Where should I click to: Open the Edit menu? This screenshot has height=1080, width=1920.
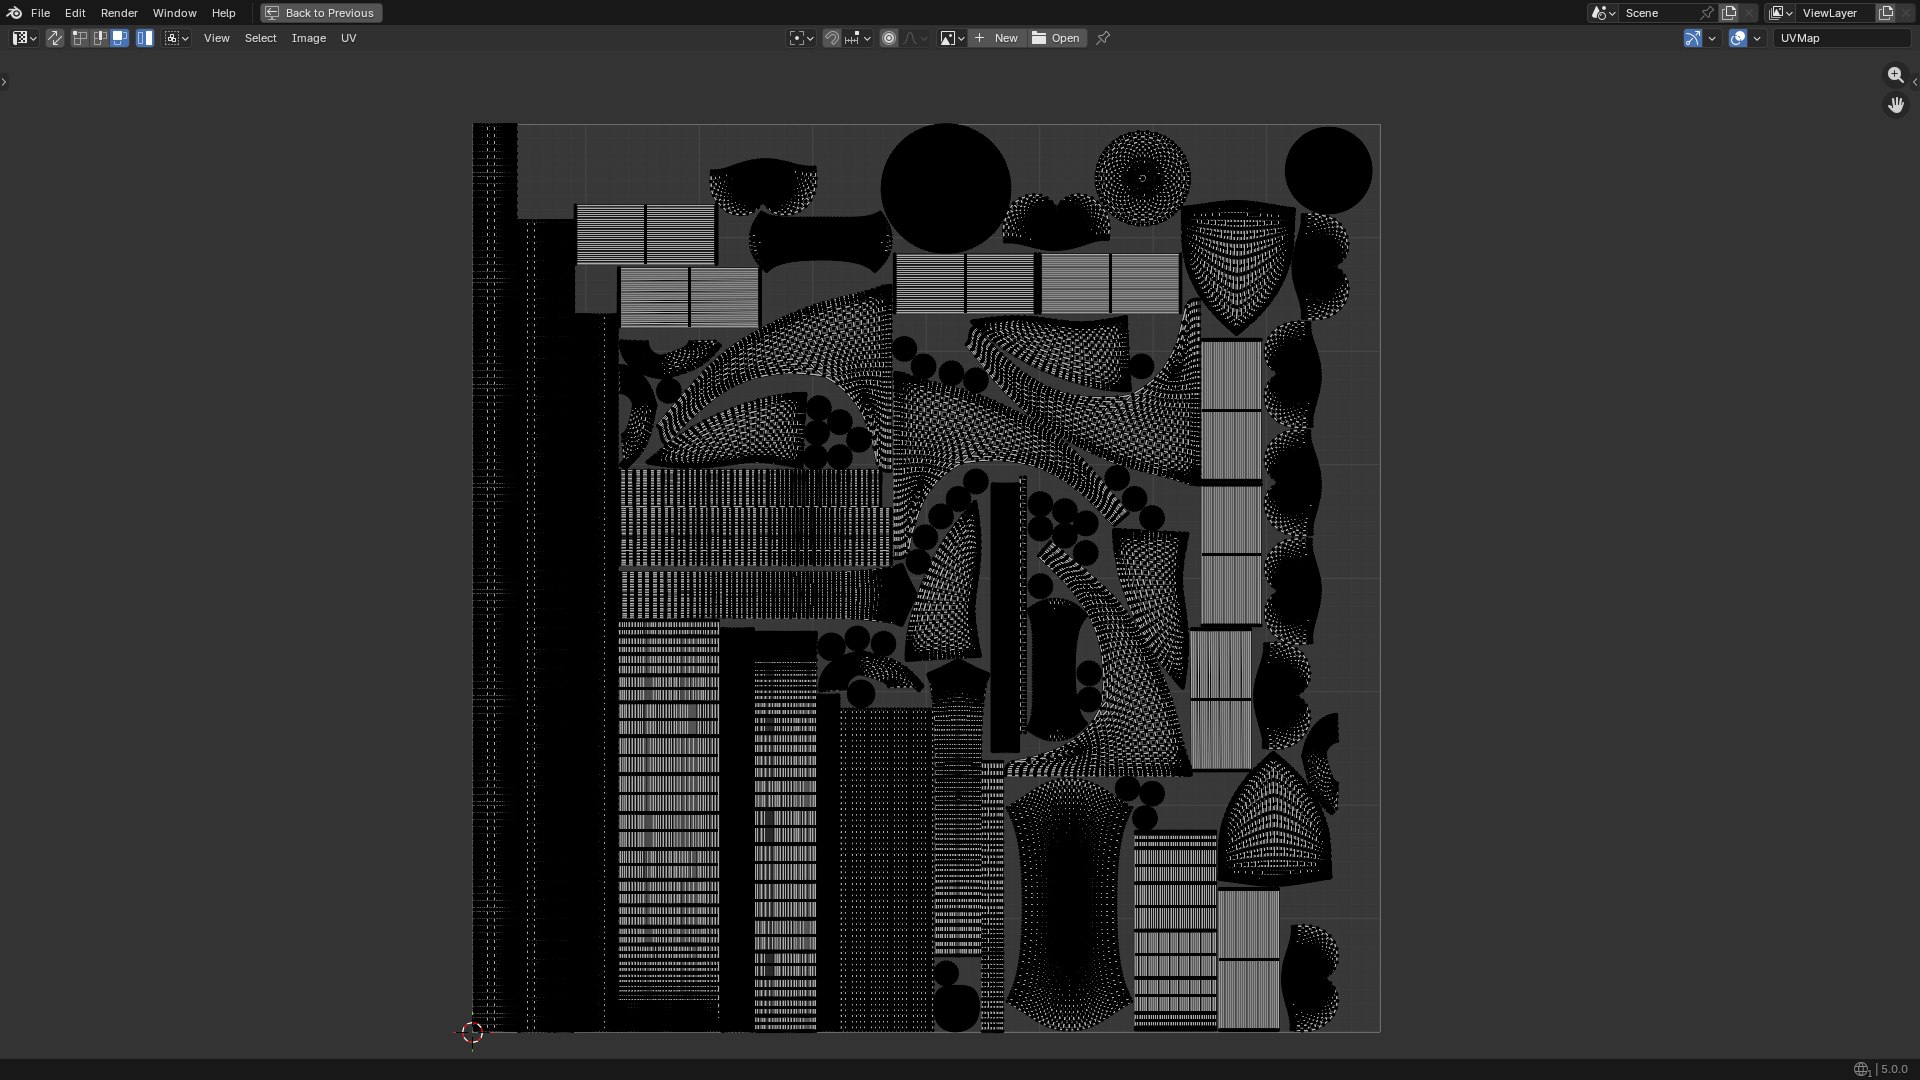(x=75, y=13)
